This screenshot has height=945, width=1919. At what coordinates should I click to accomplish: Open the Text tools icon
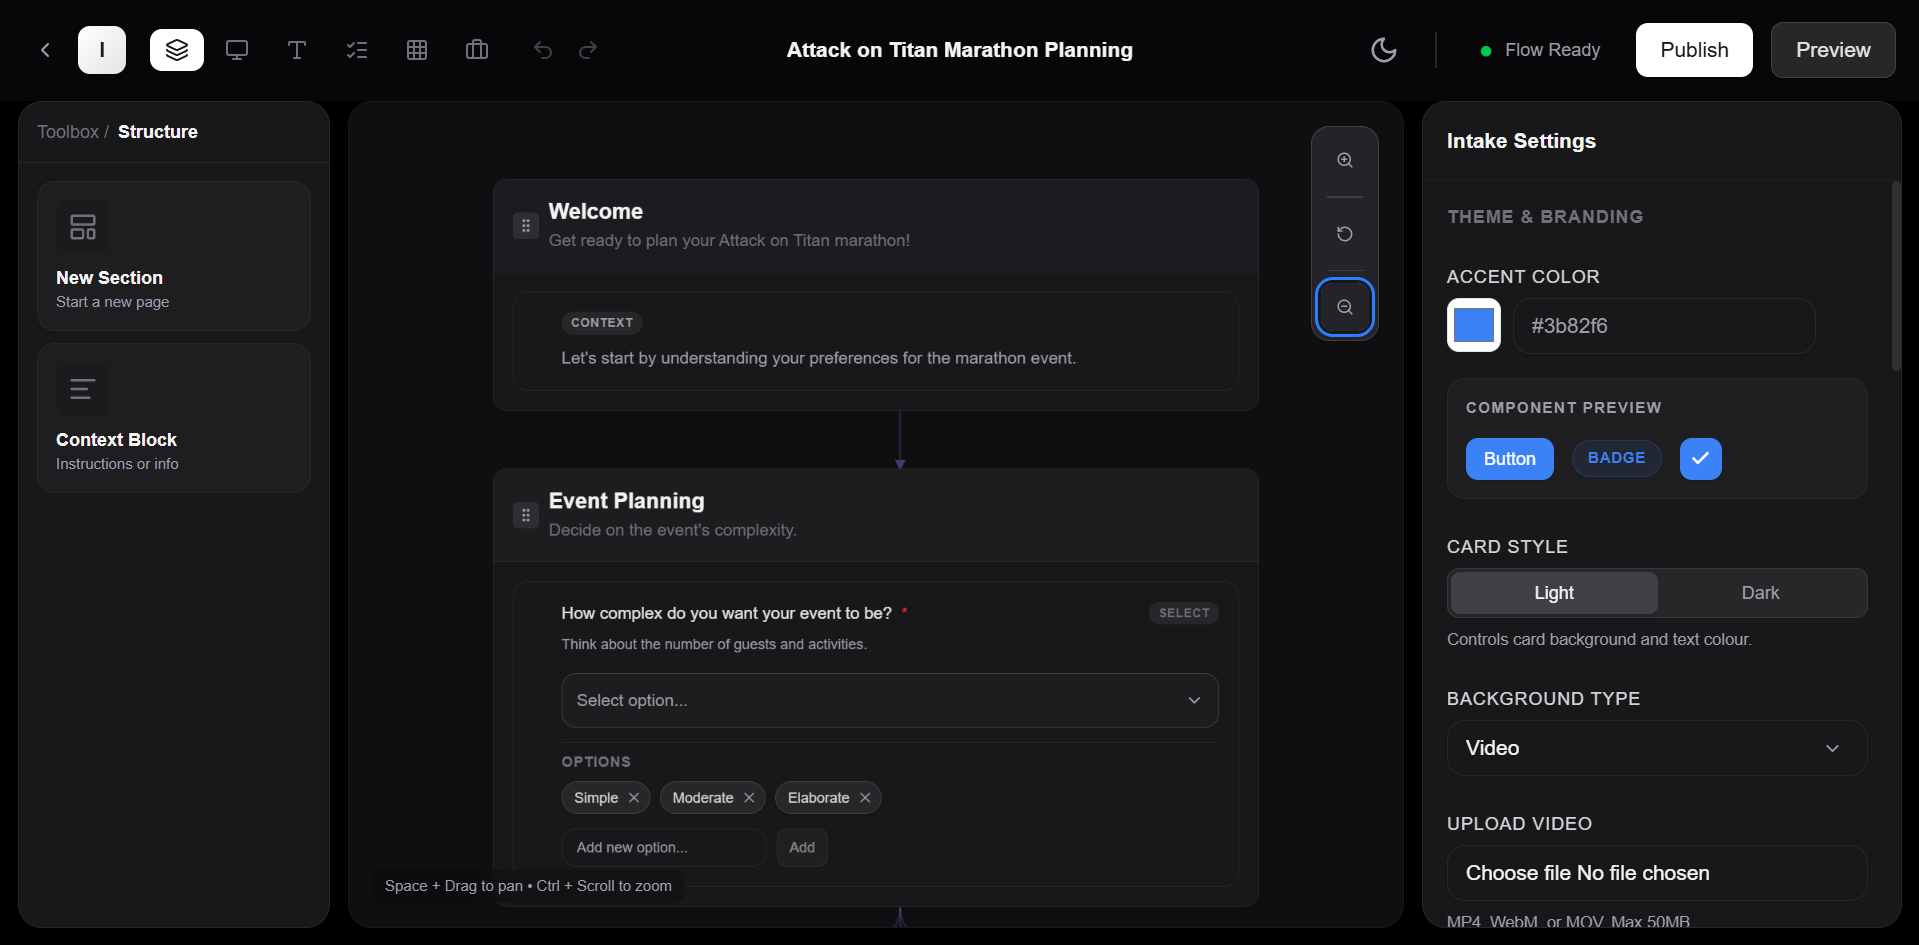pos(297,50)
